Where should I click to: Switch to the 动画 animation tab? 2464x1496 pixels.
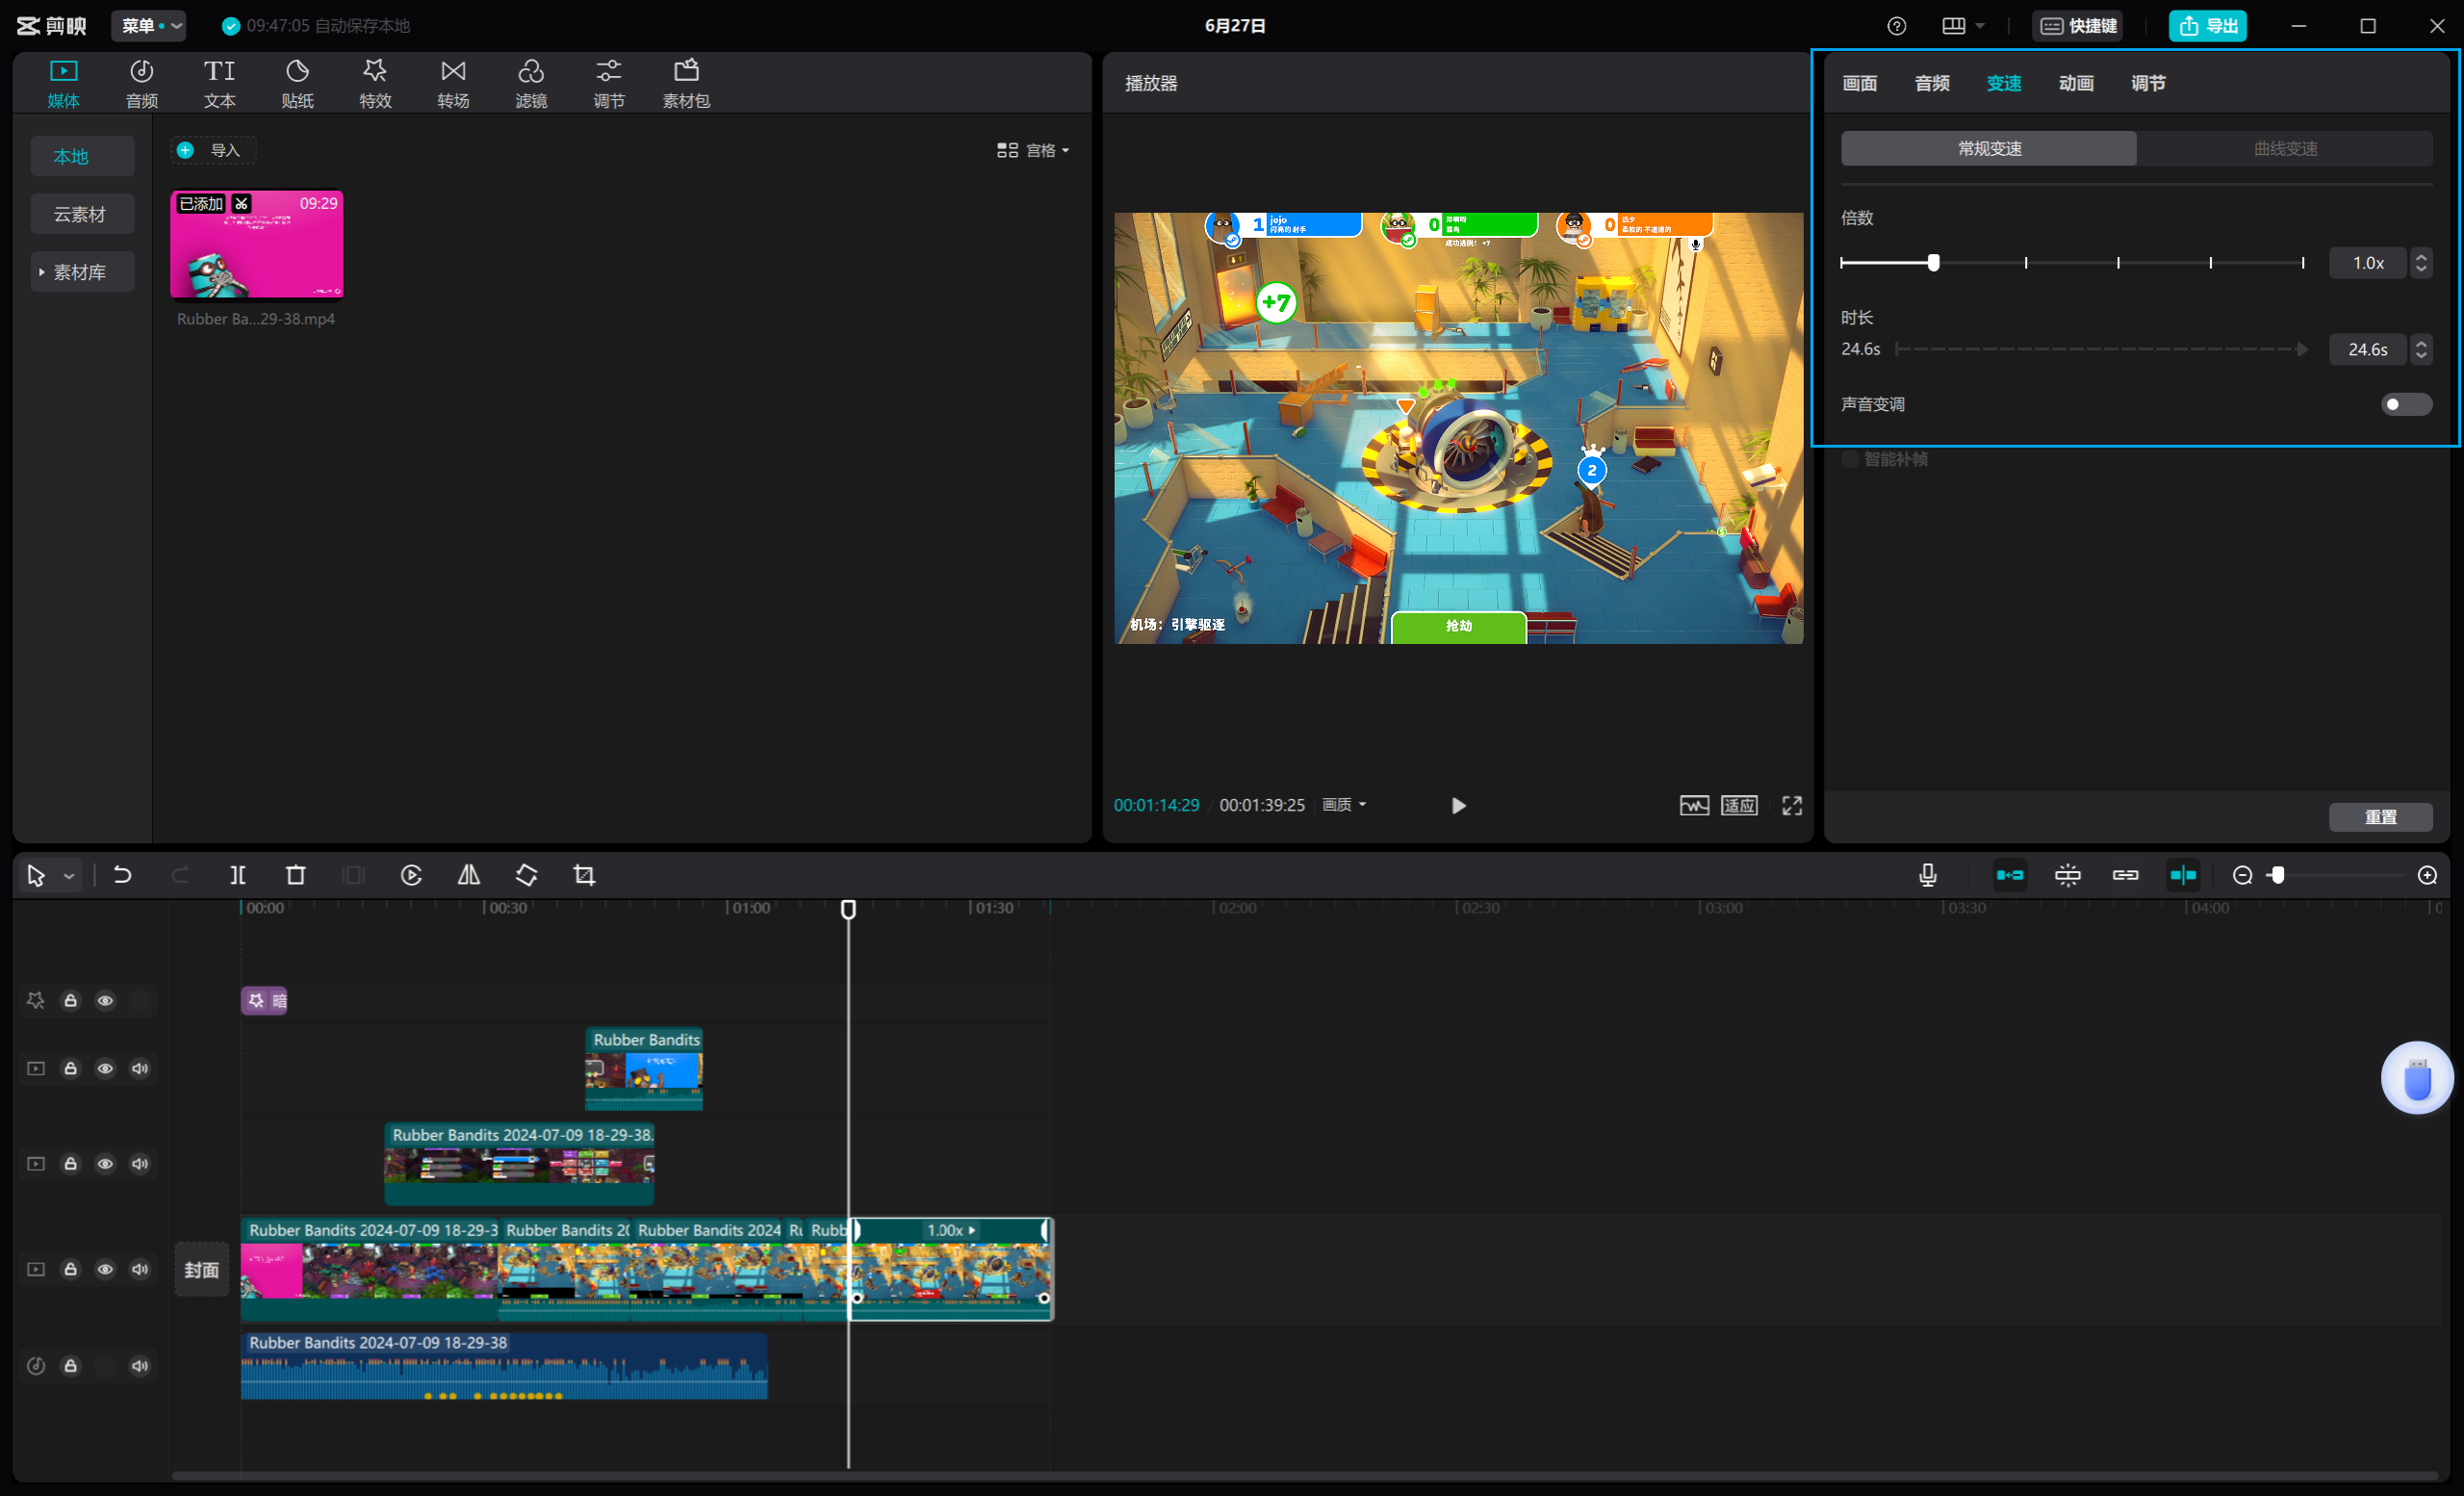coord(2076,83)
